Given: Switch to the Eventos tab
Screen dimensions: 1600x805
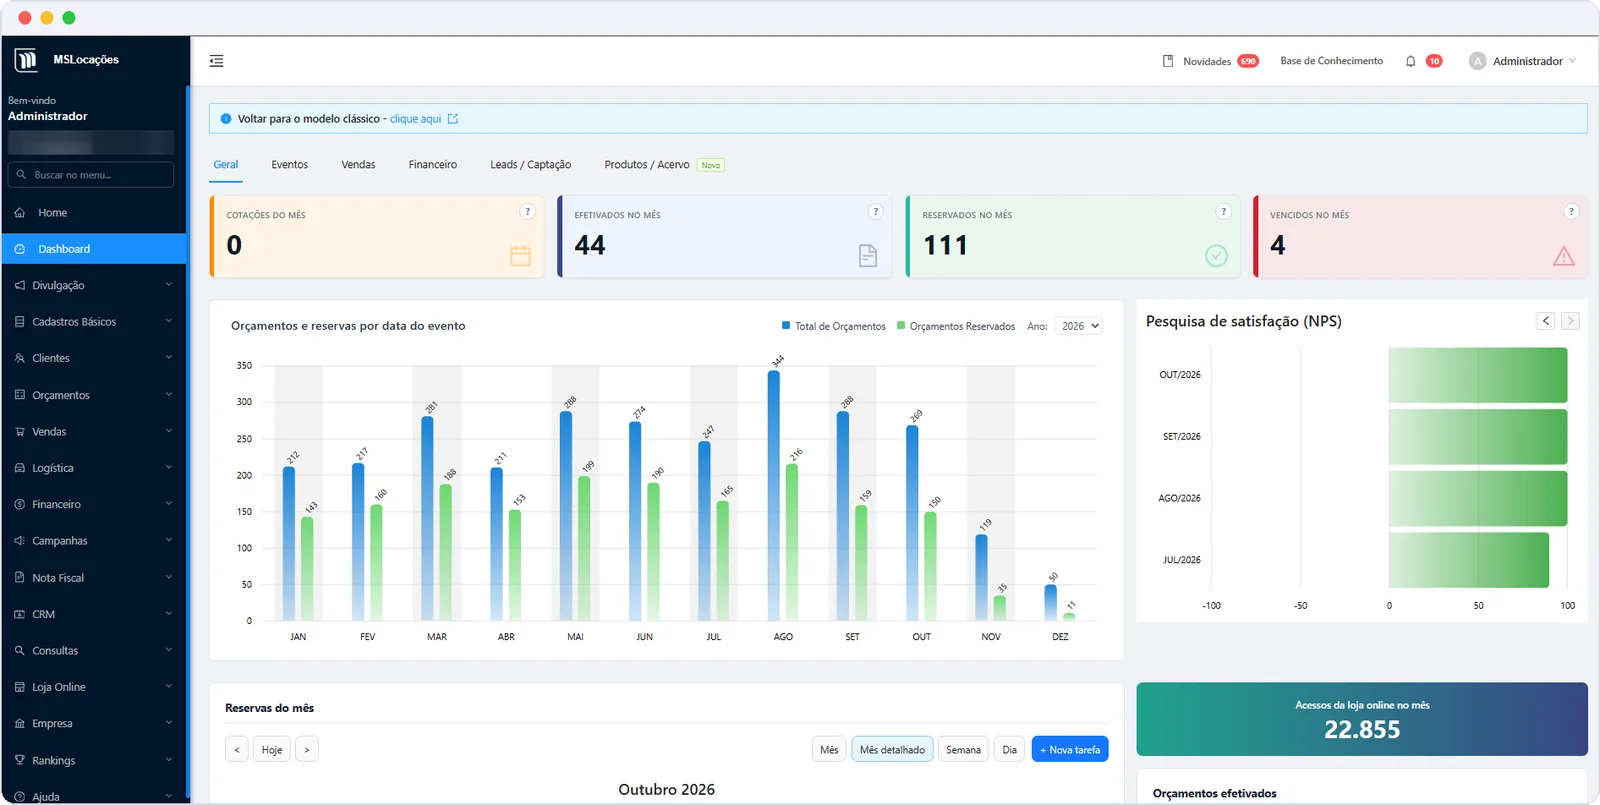Looking at the screenshot, I should click(289, 165).
